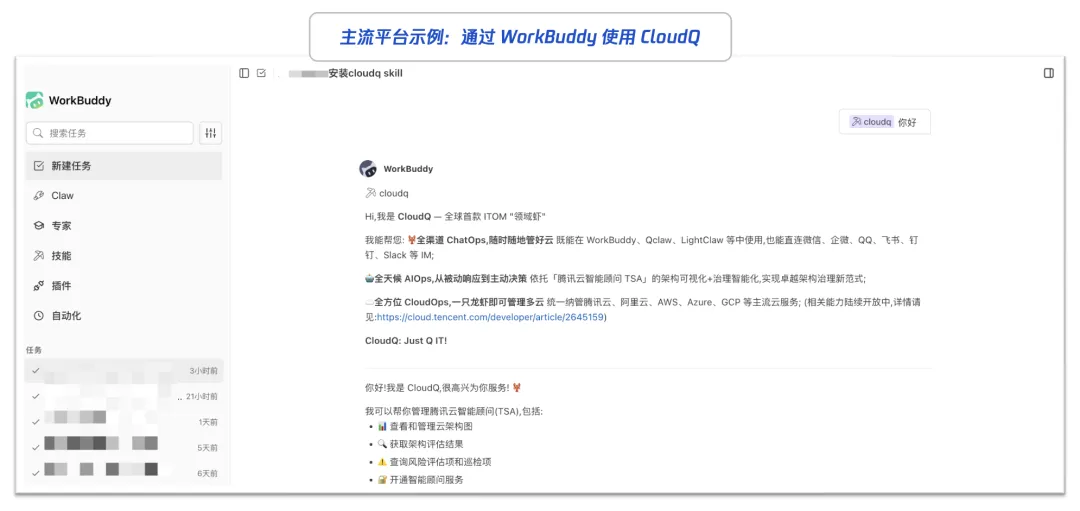
Task: Click the 专家 graduation cap icon
Action: pyautogui.click(x=39, y=226)
